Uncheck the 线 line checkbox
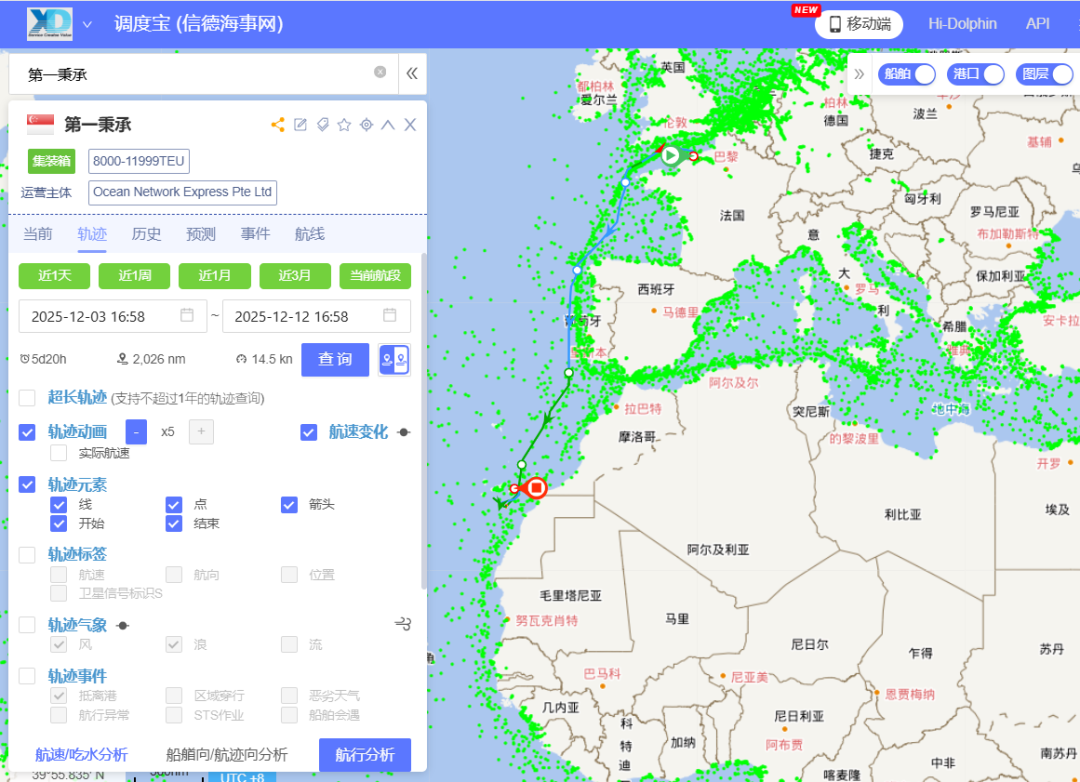This screenshot has height=782, width=1080. tap(59, 504)
